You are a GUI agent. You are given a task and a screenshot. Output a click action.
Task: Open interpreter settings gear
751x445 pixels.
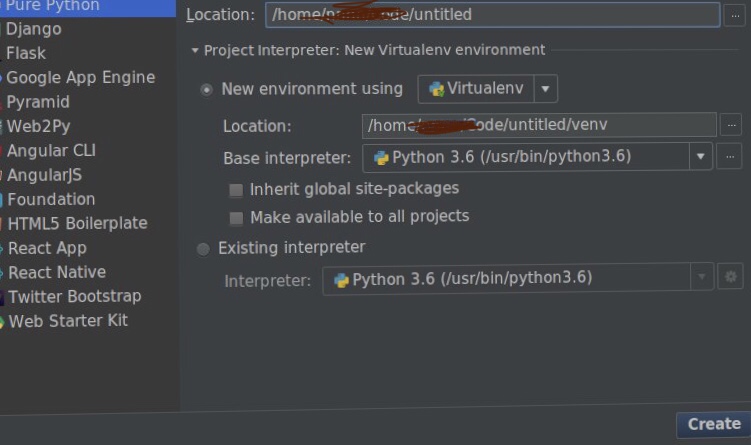pos(730,277)
